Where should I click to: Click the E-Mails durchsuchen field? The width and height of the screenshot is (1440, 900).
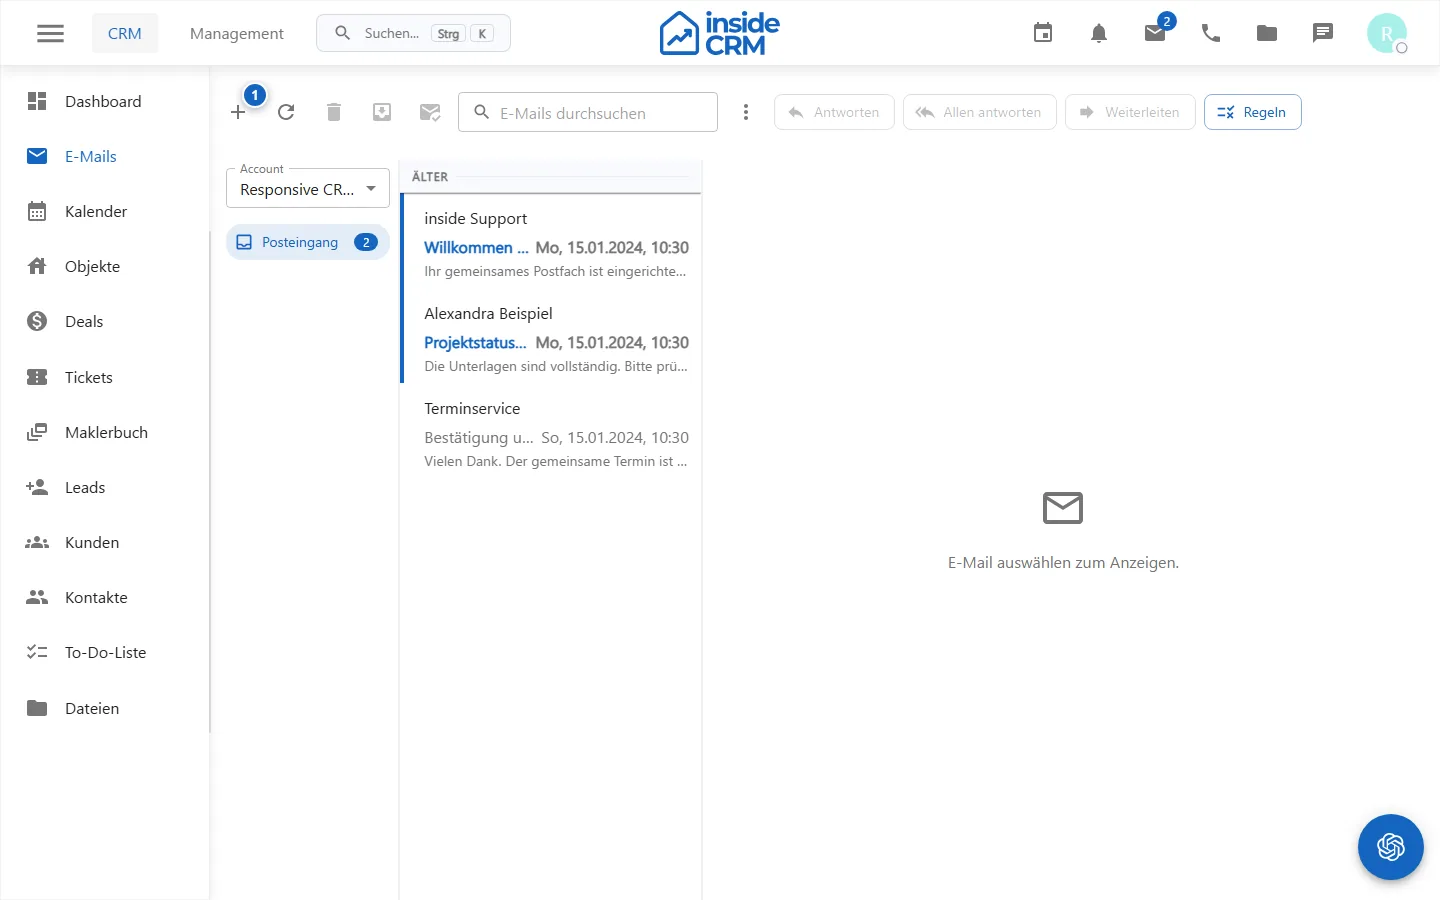[588, 112]
